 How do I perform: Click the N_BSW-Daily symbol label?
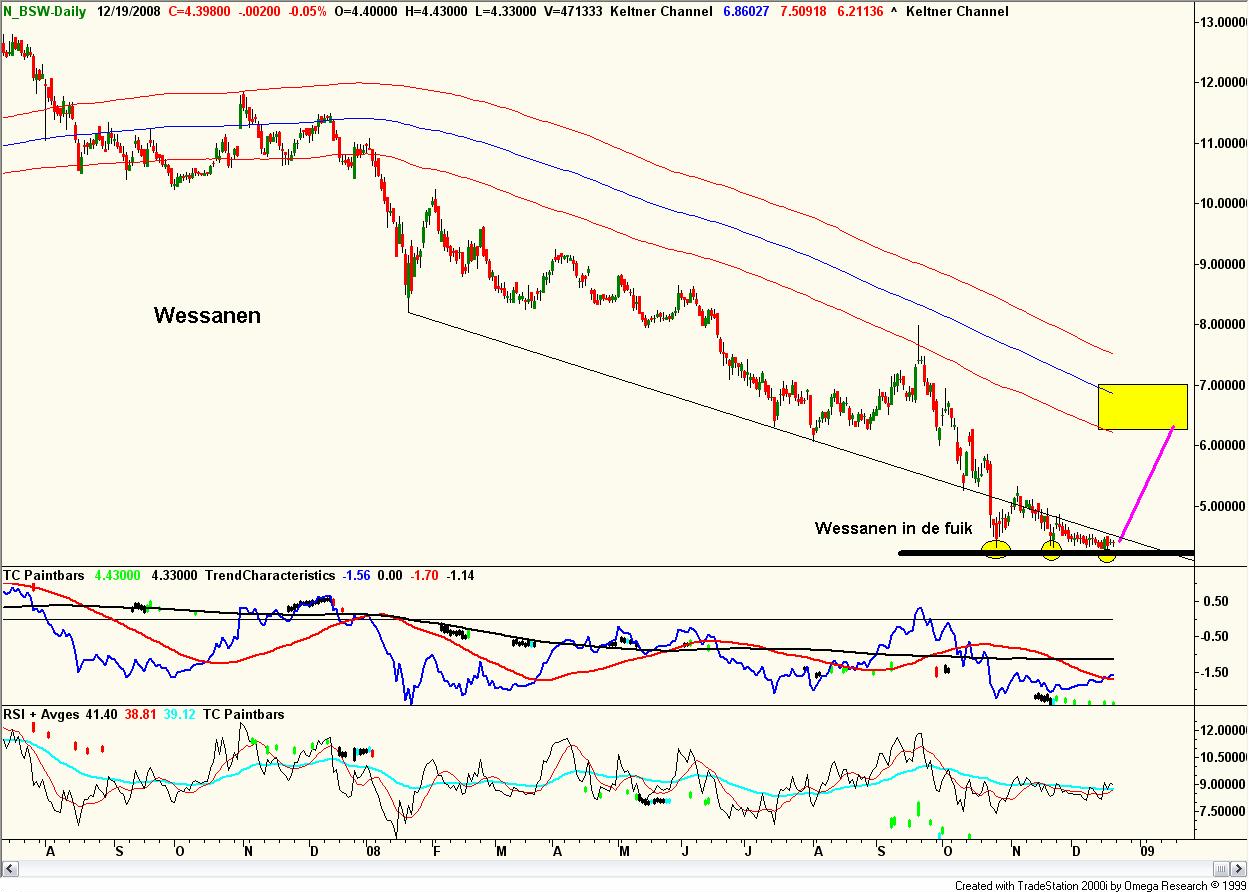coord(44,11)
